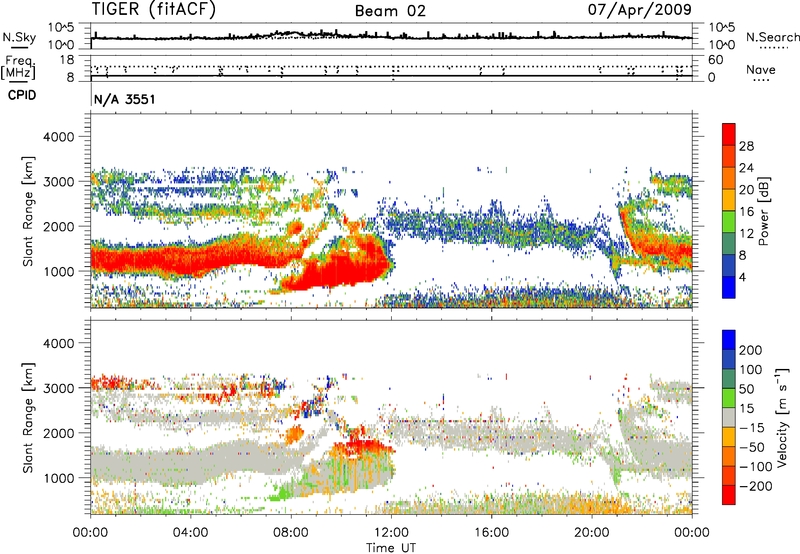Click the 'Nave' legend label
Viewport: 800px width, 554px height.
point(761,70)
